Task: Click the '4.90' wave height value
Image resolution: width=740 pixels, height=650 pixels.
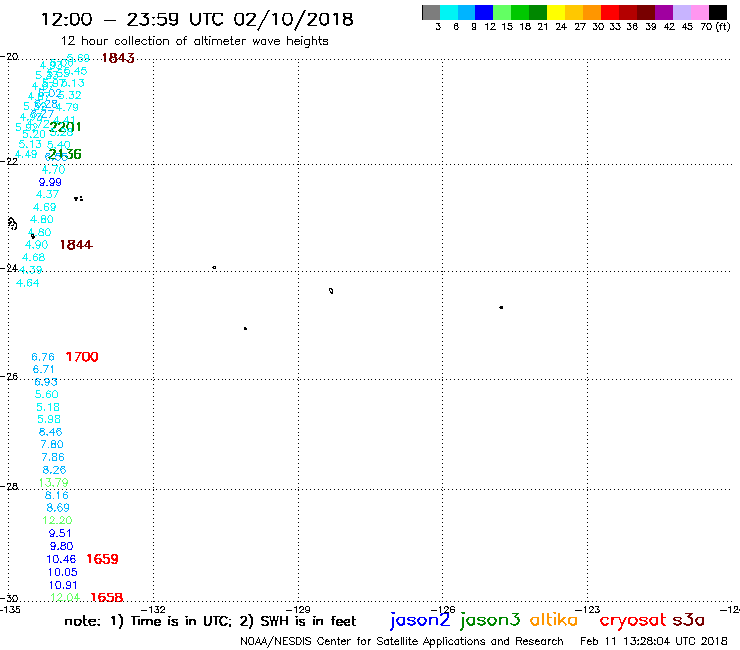Action: click(x=37, y=245)
